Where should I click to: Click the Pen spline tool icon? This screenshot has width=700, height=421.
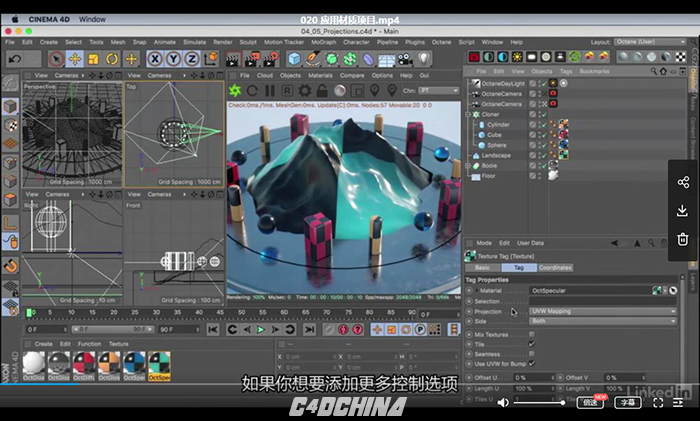point(312,59)
